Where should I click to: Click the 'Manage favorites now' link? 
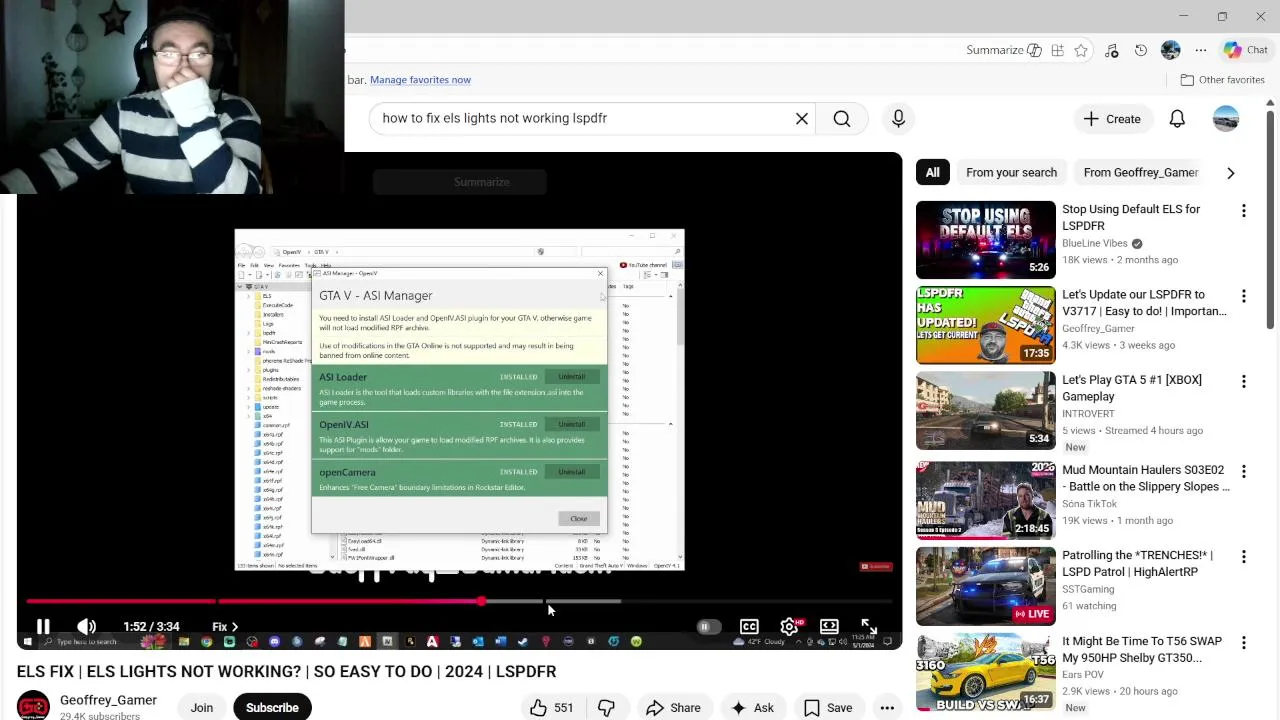(x=420, y=80)
